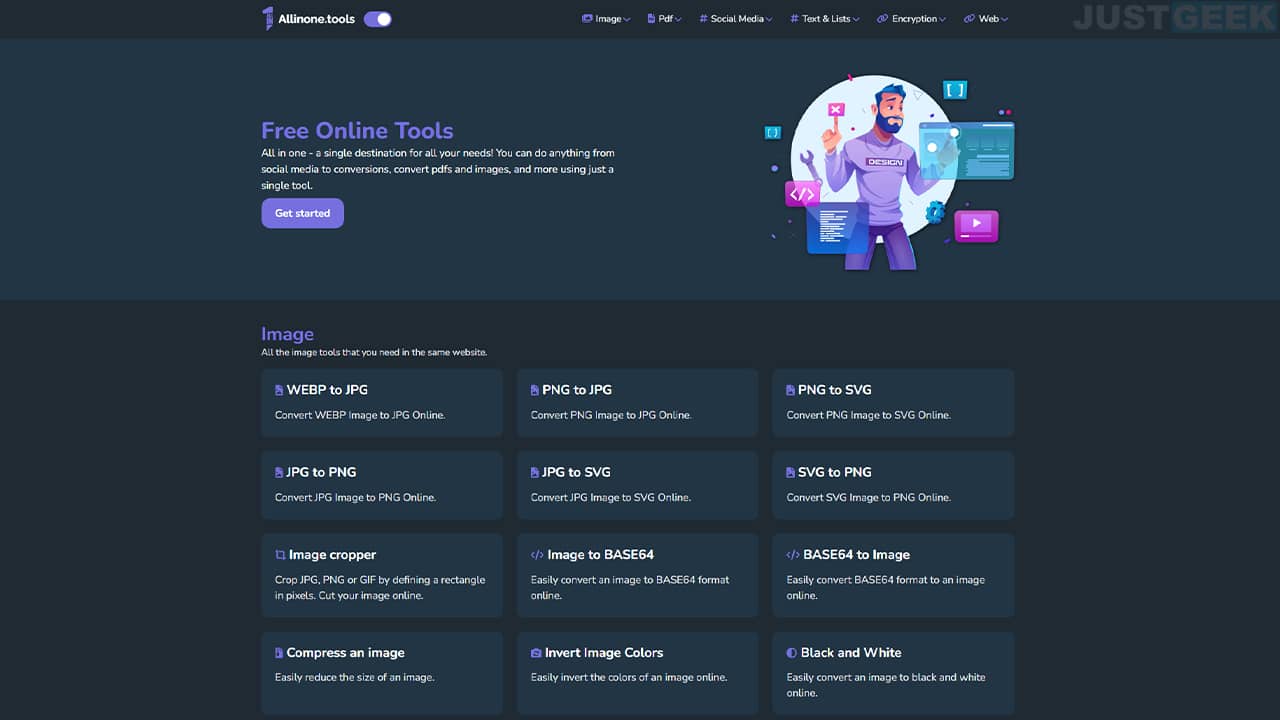The image size is (1280, 720).
Task: Click the Encryption link icon
Action: click(882, 19)
